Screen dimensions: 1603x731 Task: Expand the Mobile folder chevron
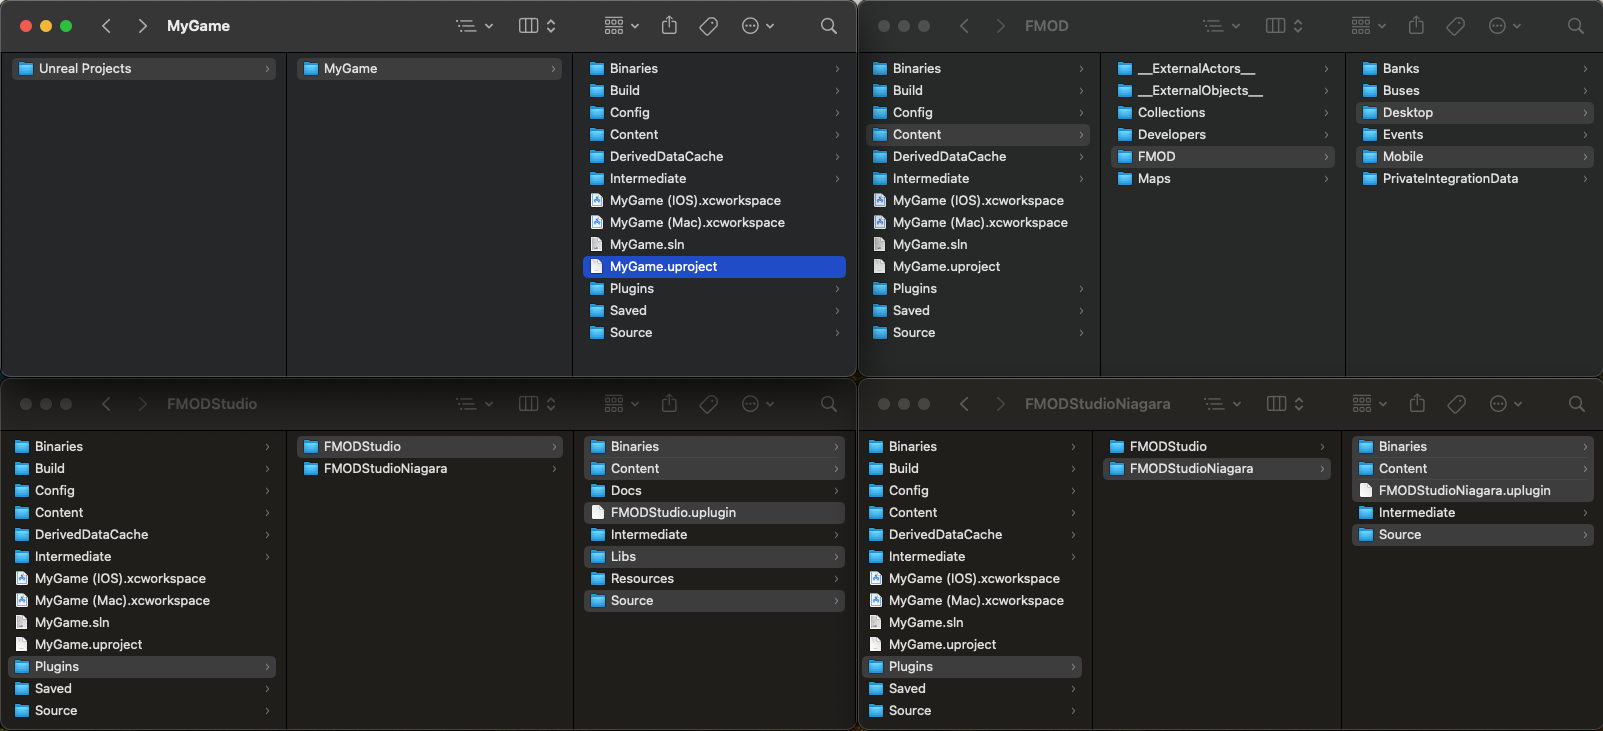click(x=1585, y=157)
